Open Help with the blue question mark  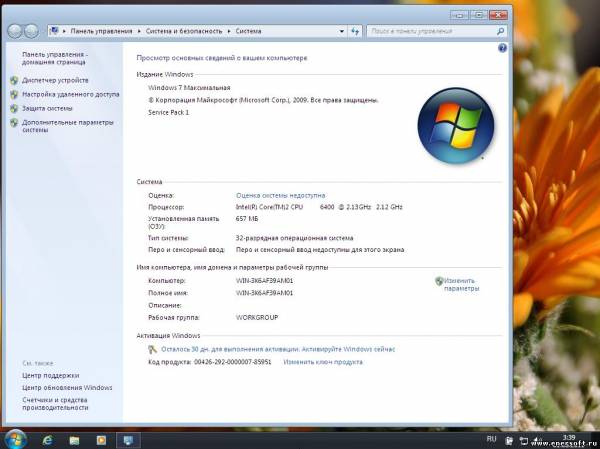502,48
